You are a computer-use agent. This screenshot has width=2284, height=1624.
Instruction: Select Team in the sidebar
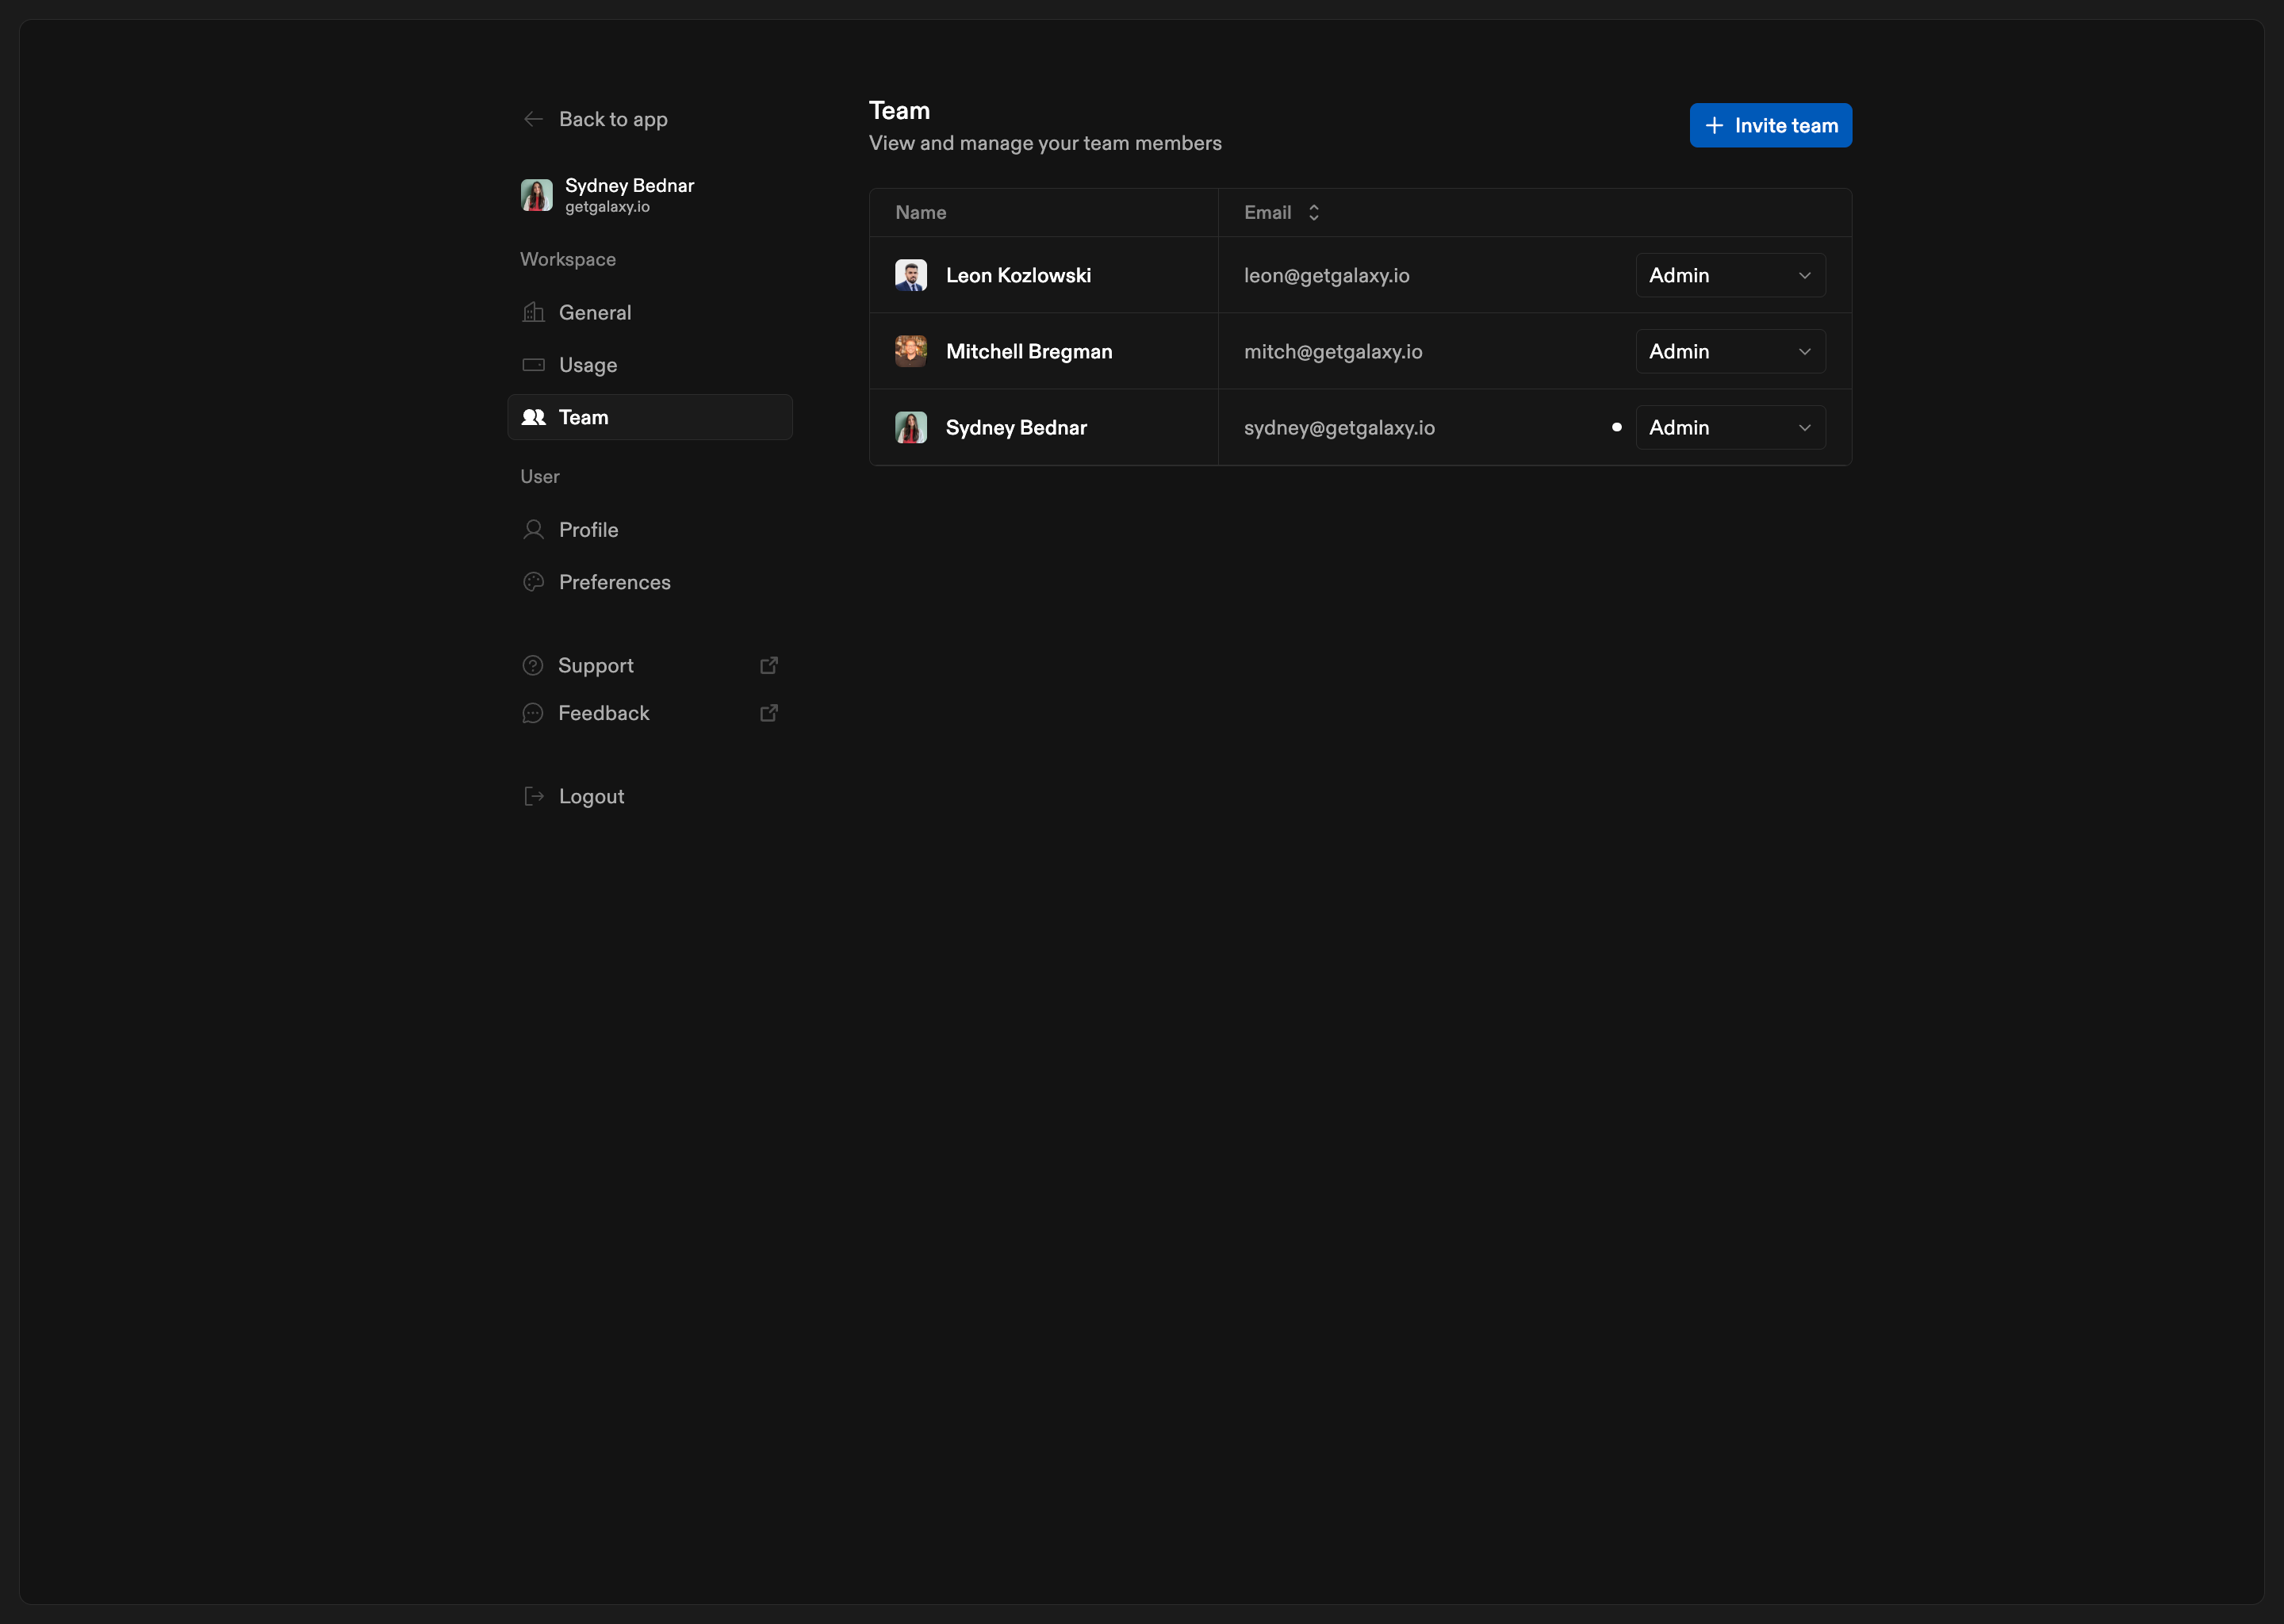pos(650,418)
